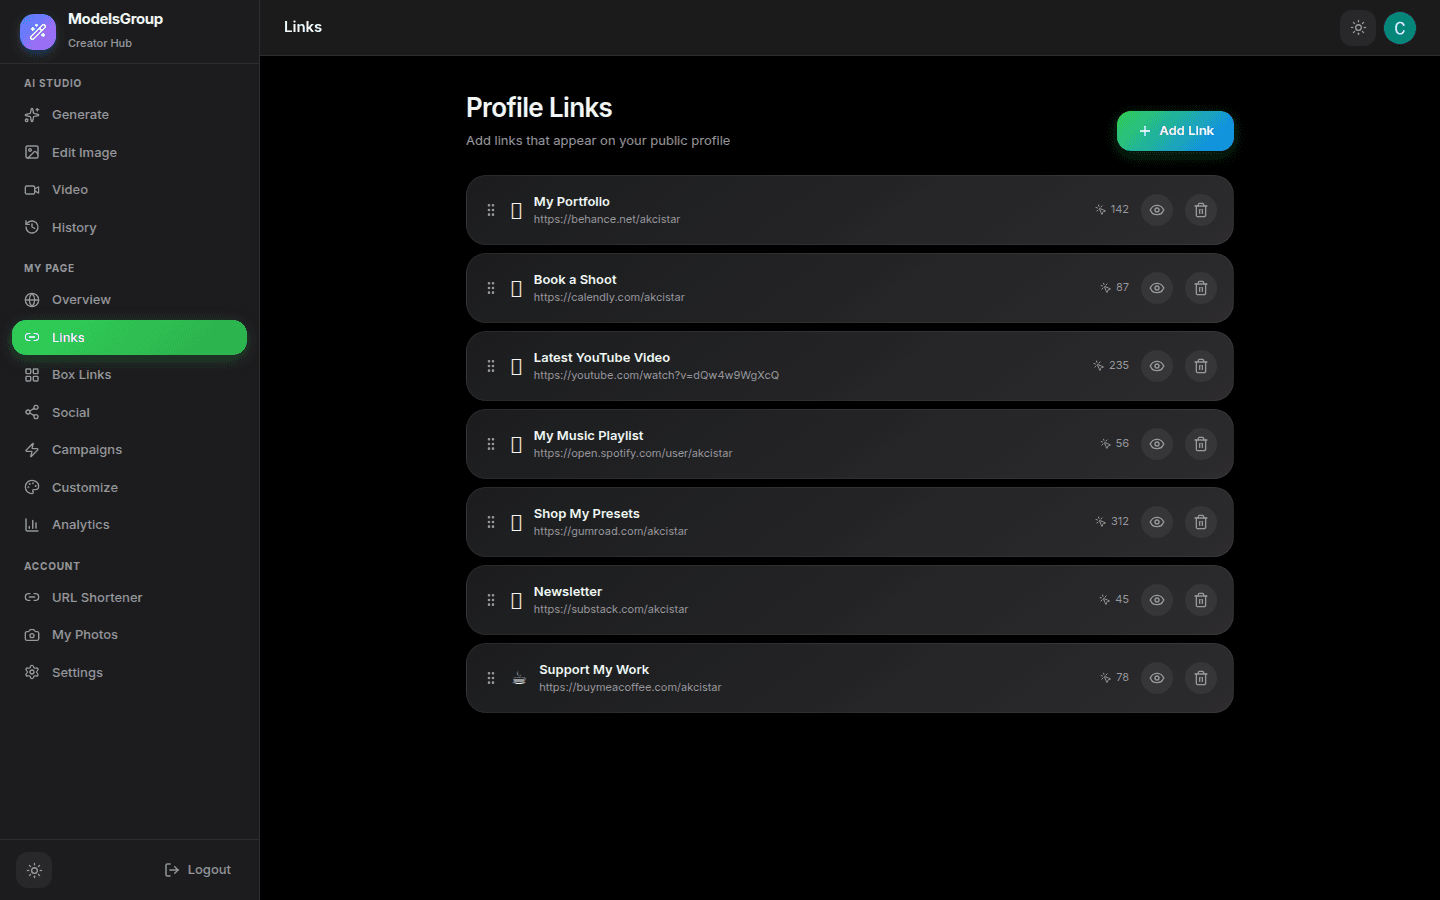Go to Analytics in sidebar
This screenshot has width=1440, height=900.
(80, 525)
